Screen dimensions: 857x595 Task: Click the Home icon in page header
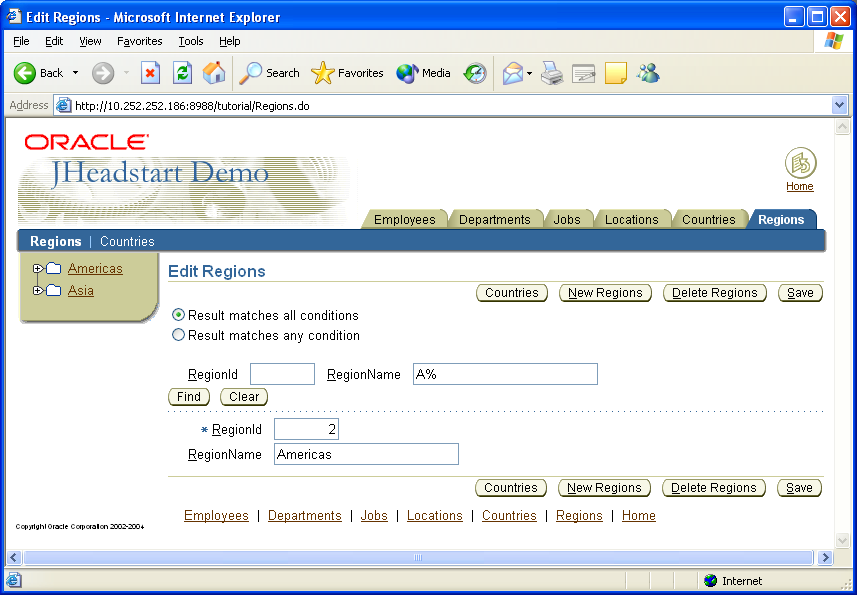coord(800,163)
